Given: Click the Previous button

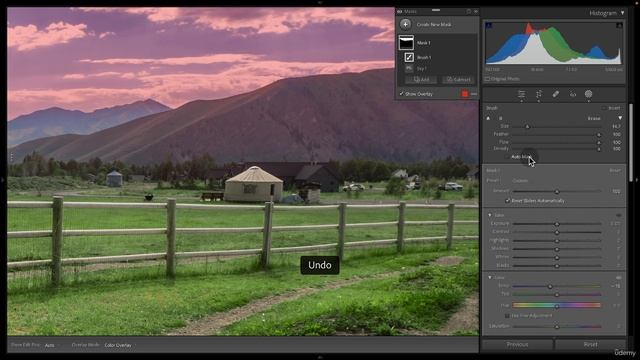Looking at the screenshot, I should point(517,344).
